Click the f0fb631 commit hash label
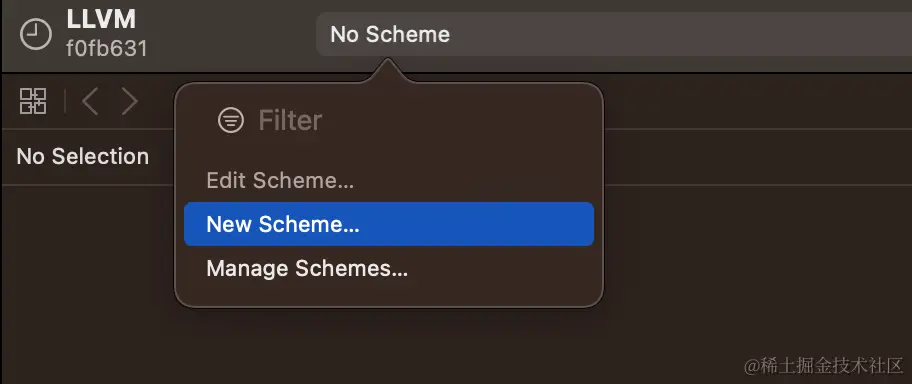This screenshot has height=384, width=912. point(106,48)
